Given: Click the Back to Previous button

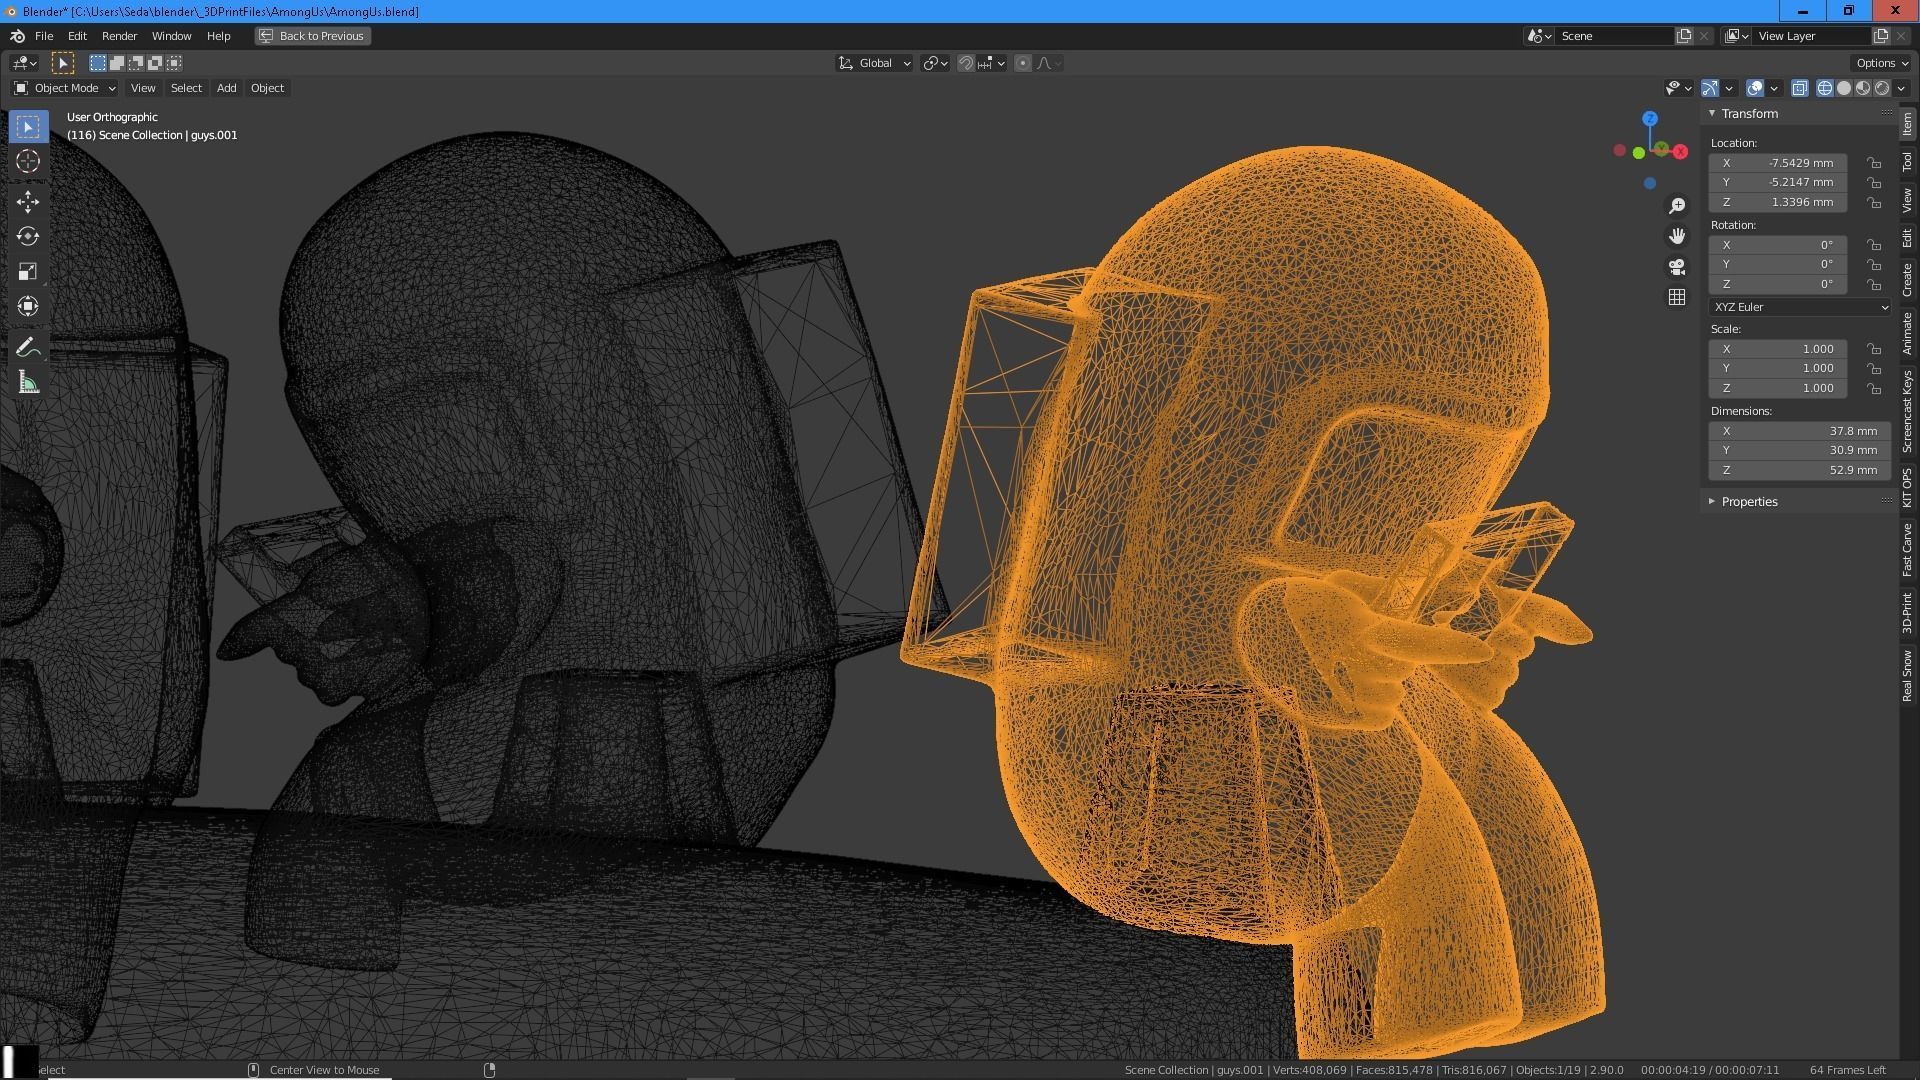Looking at the screenshot, I should [x=313, y=36].
